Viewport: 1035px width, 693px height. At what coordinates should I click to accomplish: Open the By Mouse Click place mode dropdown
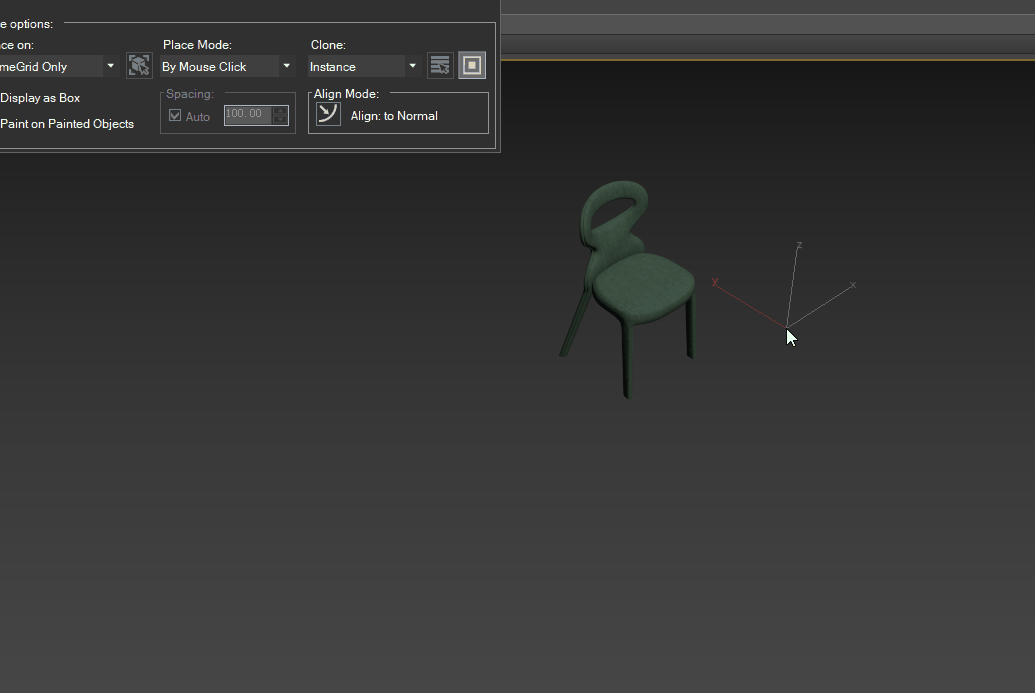click(x=226, y=67)
